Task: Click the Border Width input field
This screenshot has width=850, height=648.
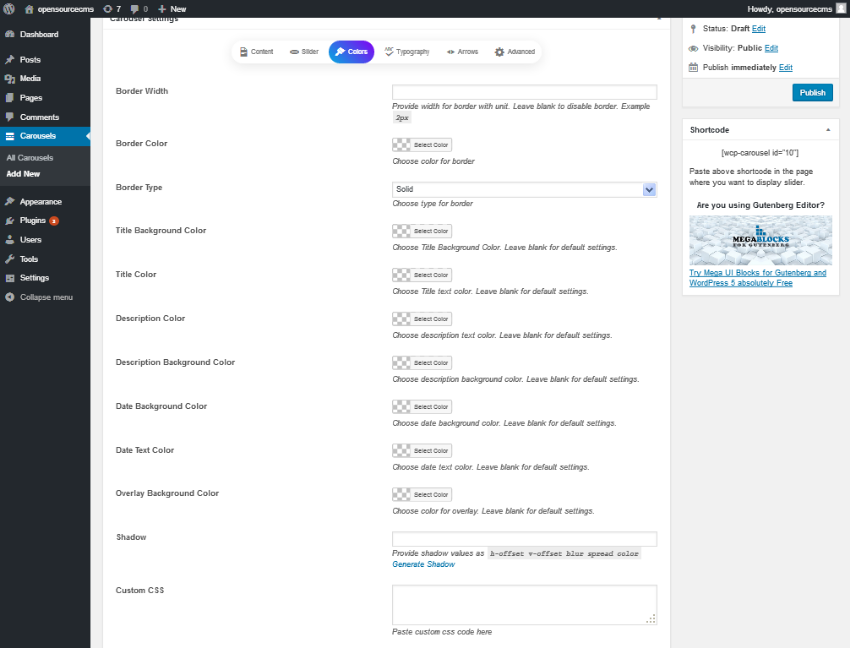Action: 524,92
